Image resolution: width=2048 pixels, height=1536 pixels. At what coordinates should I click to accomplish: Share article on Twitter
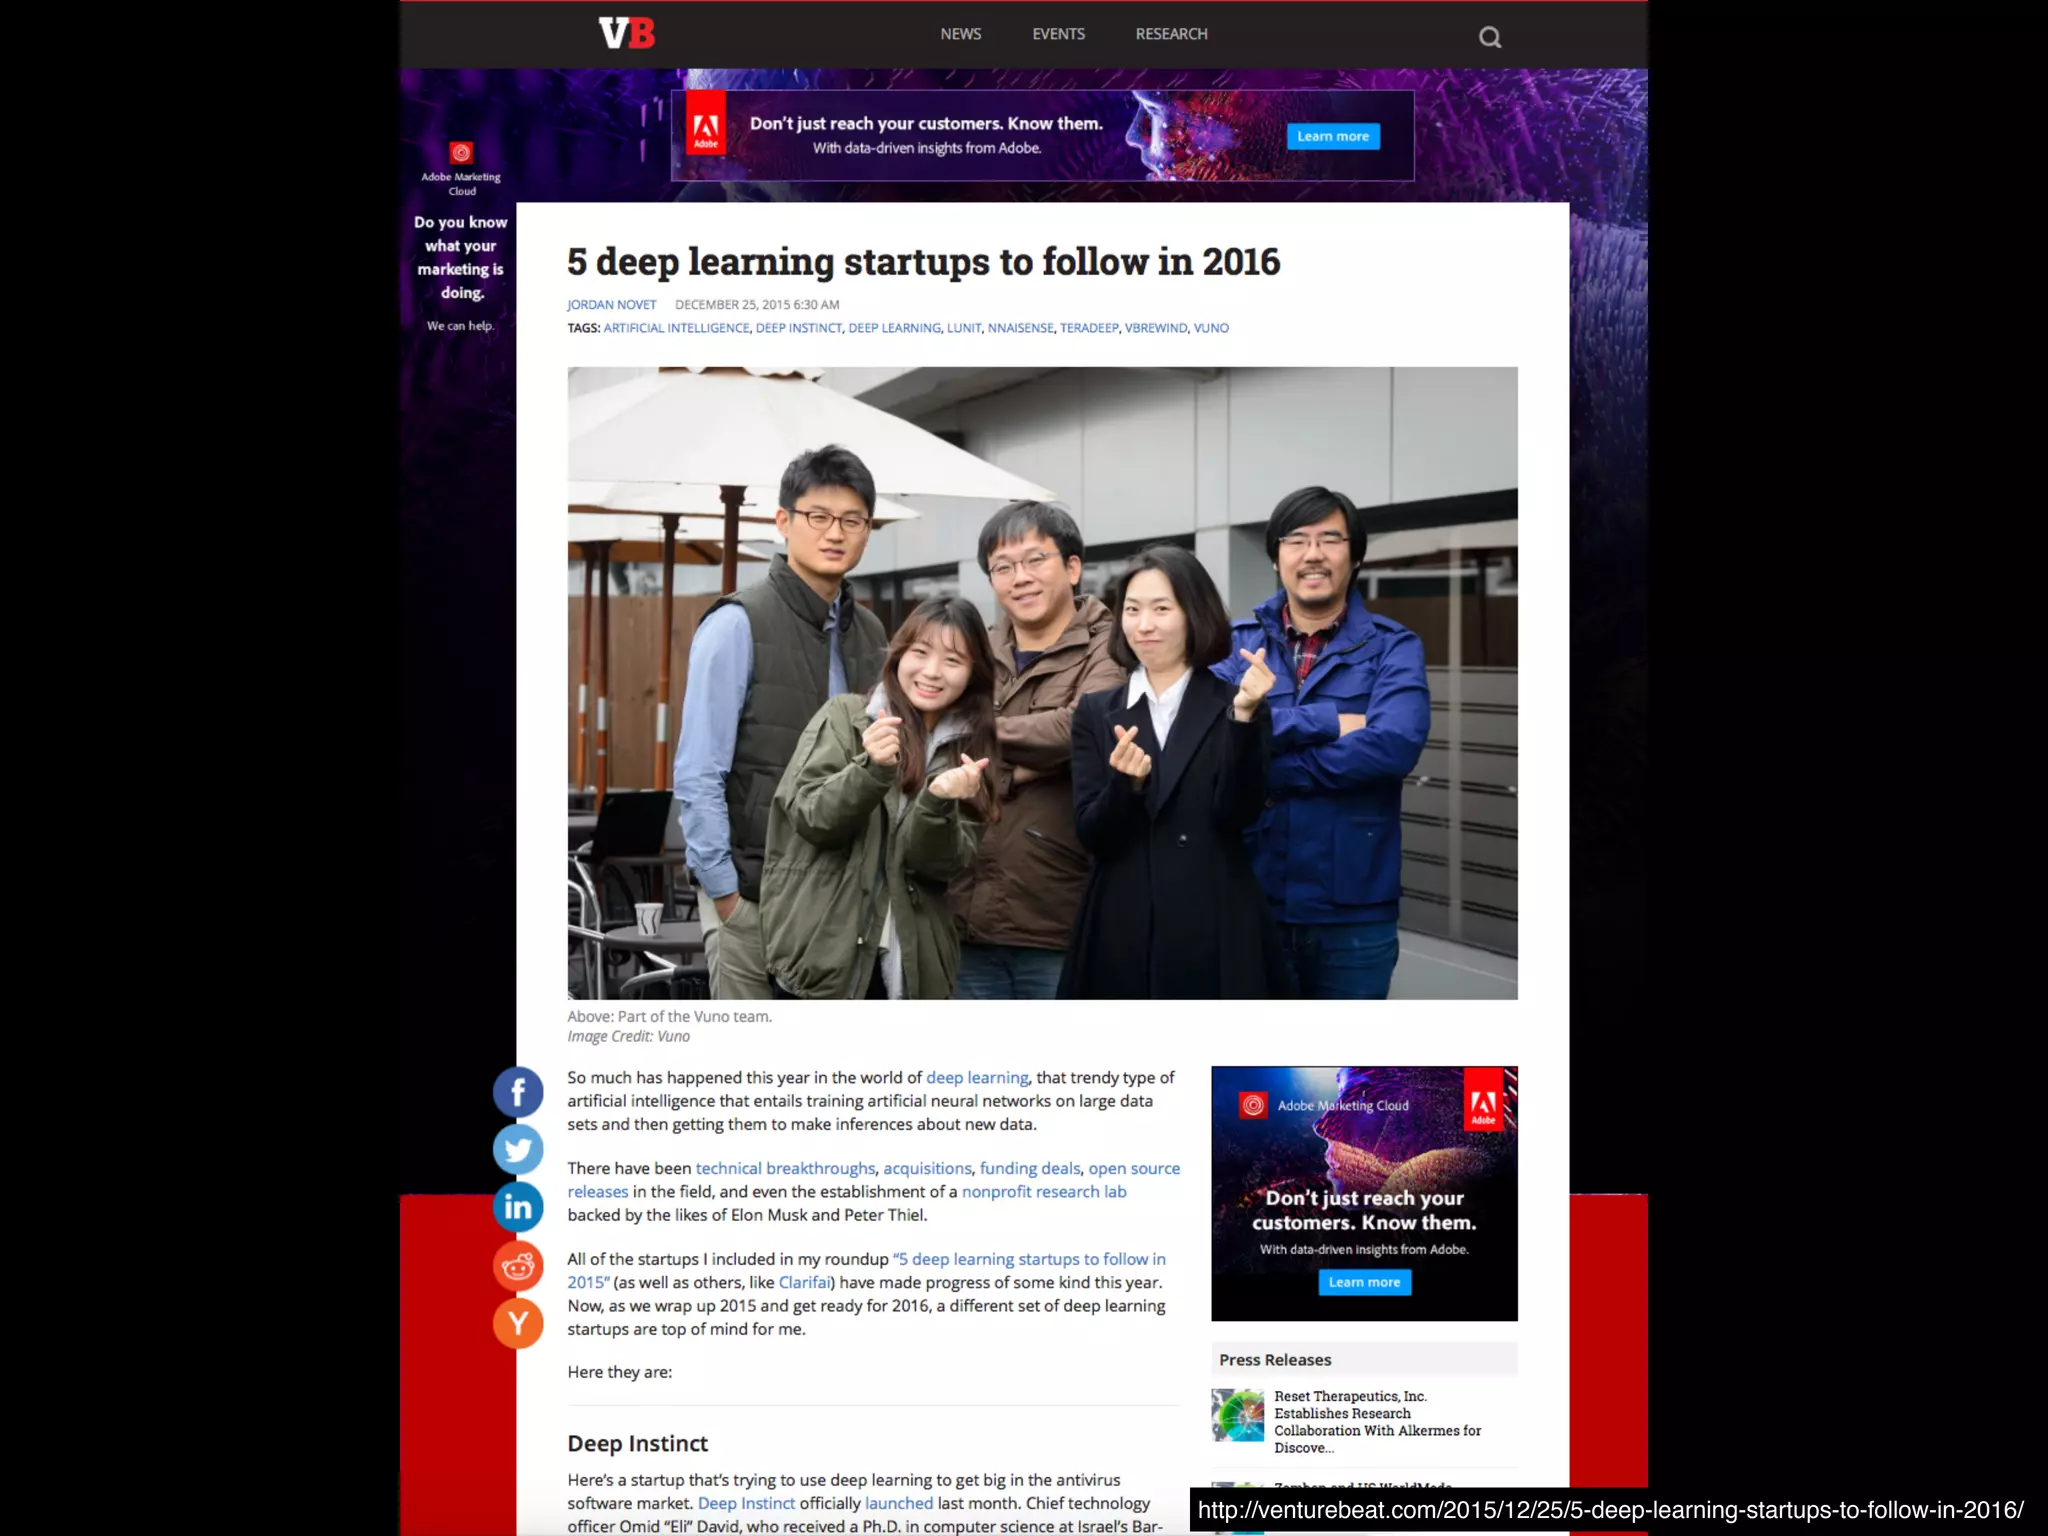tap(518, 1150)
